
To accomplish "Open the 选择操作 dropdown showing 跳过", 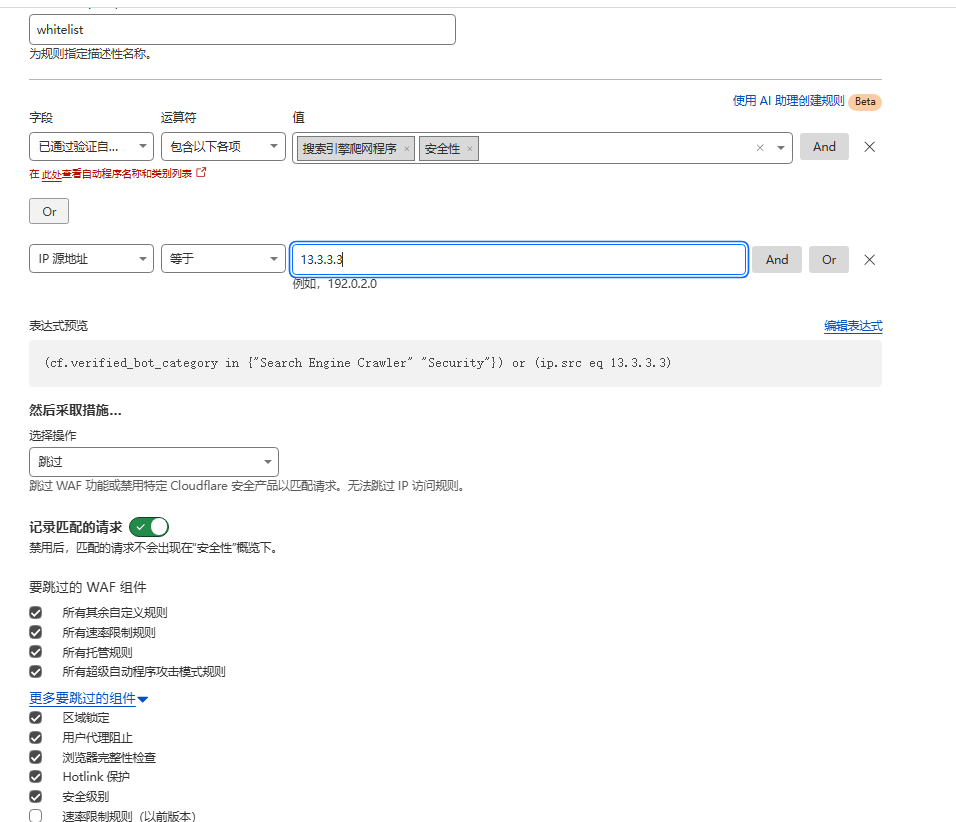I will click(x=154, y=462).
